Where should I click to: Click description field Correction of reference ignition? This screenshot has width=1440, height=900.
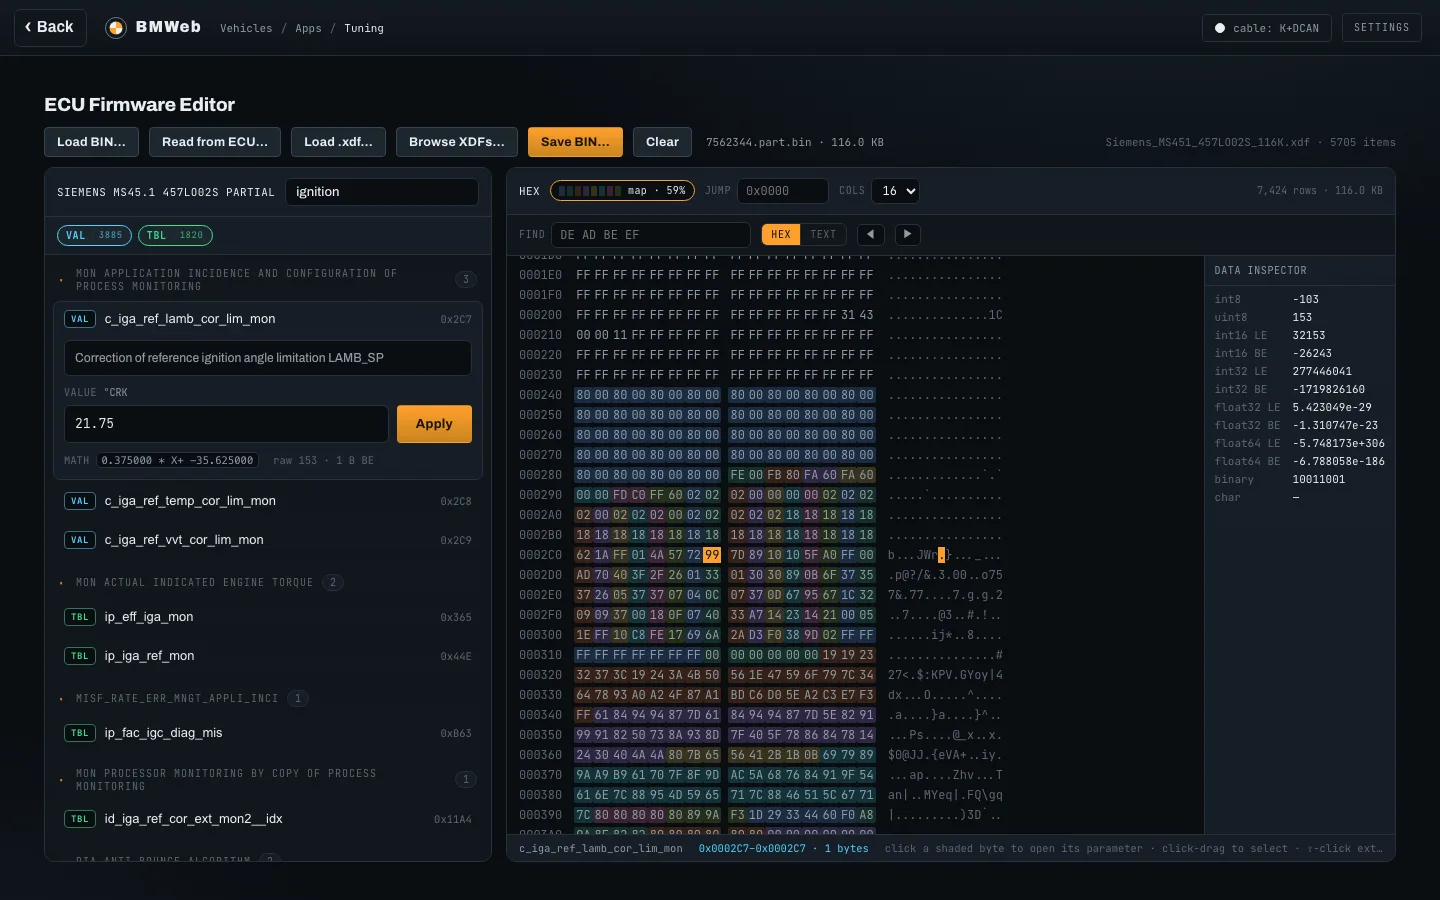pos(267,358)
